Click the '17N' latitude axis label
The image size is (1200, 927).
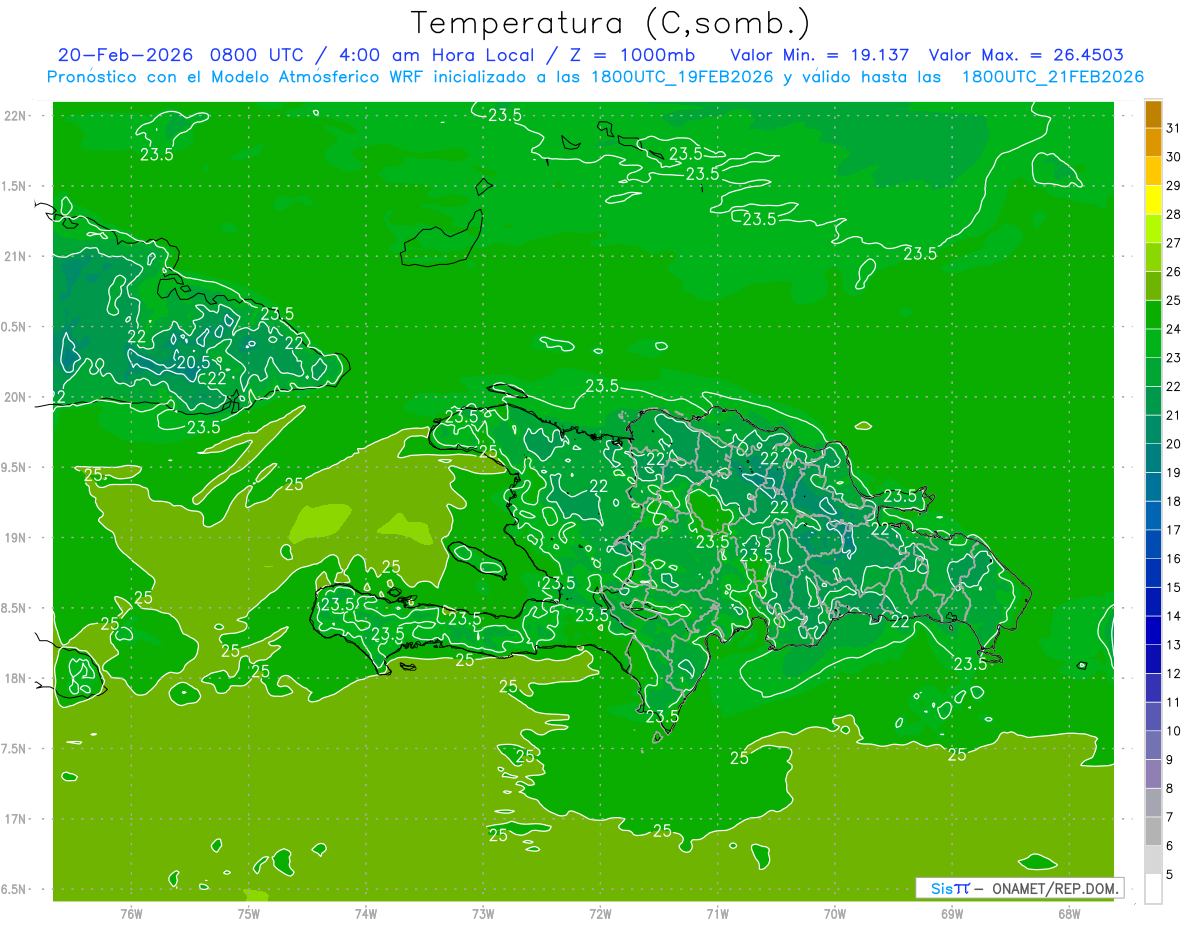tap(16, 819)
